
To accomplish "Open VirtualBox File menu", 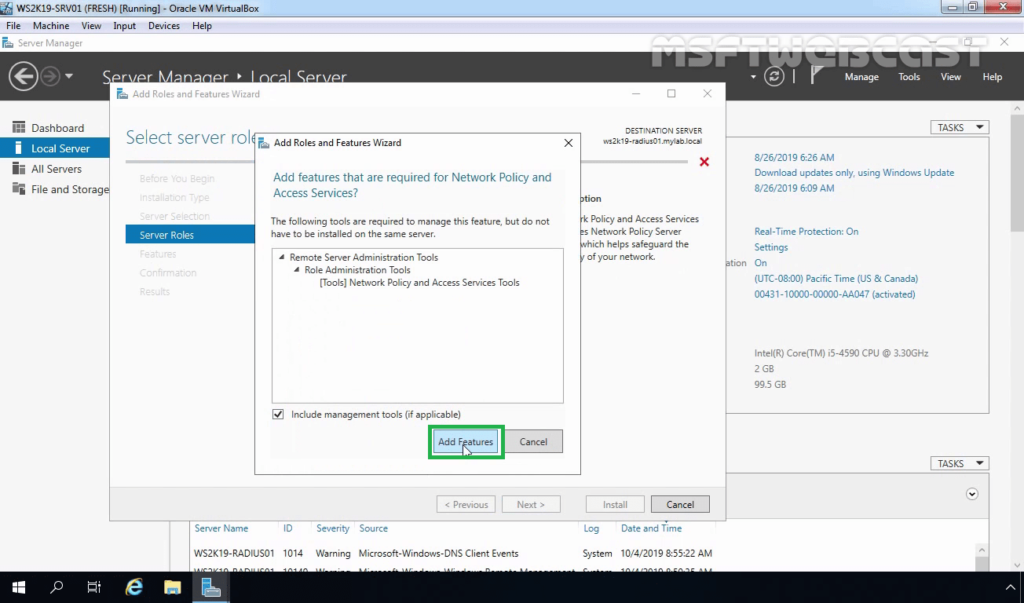I will tap(13, 25).
